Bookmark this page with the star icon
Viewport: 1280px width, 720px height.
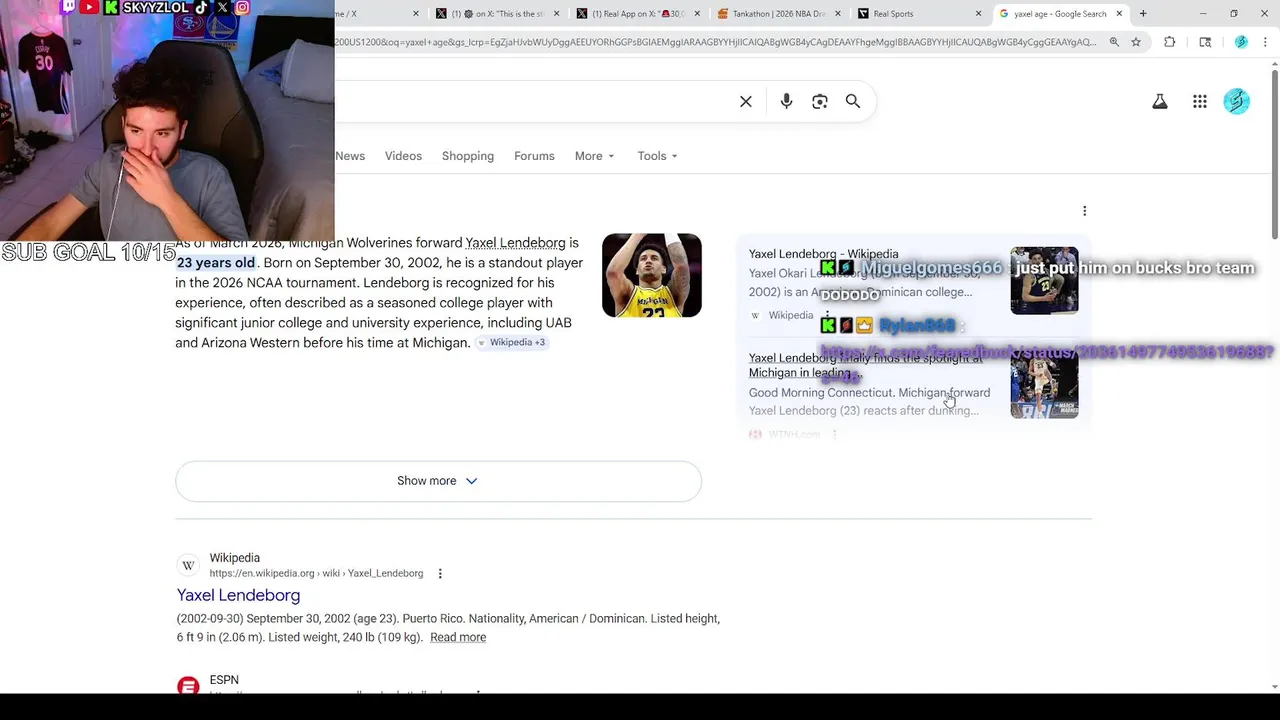[x=1136, y=42]
